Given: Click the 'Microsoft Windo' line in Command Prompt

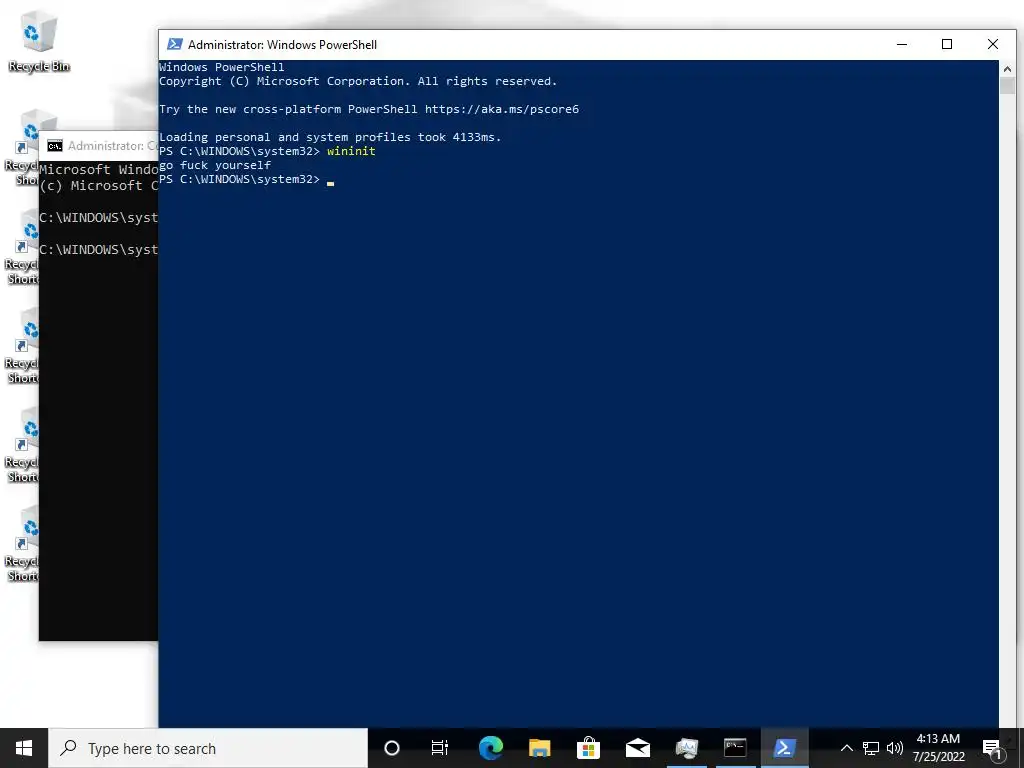Looking at the screenshot, I should (99, 169).
